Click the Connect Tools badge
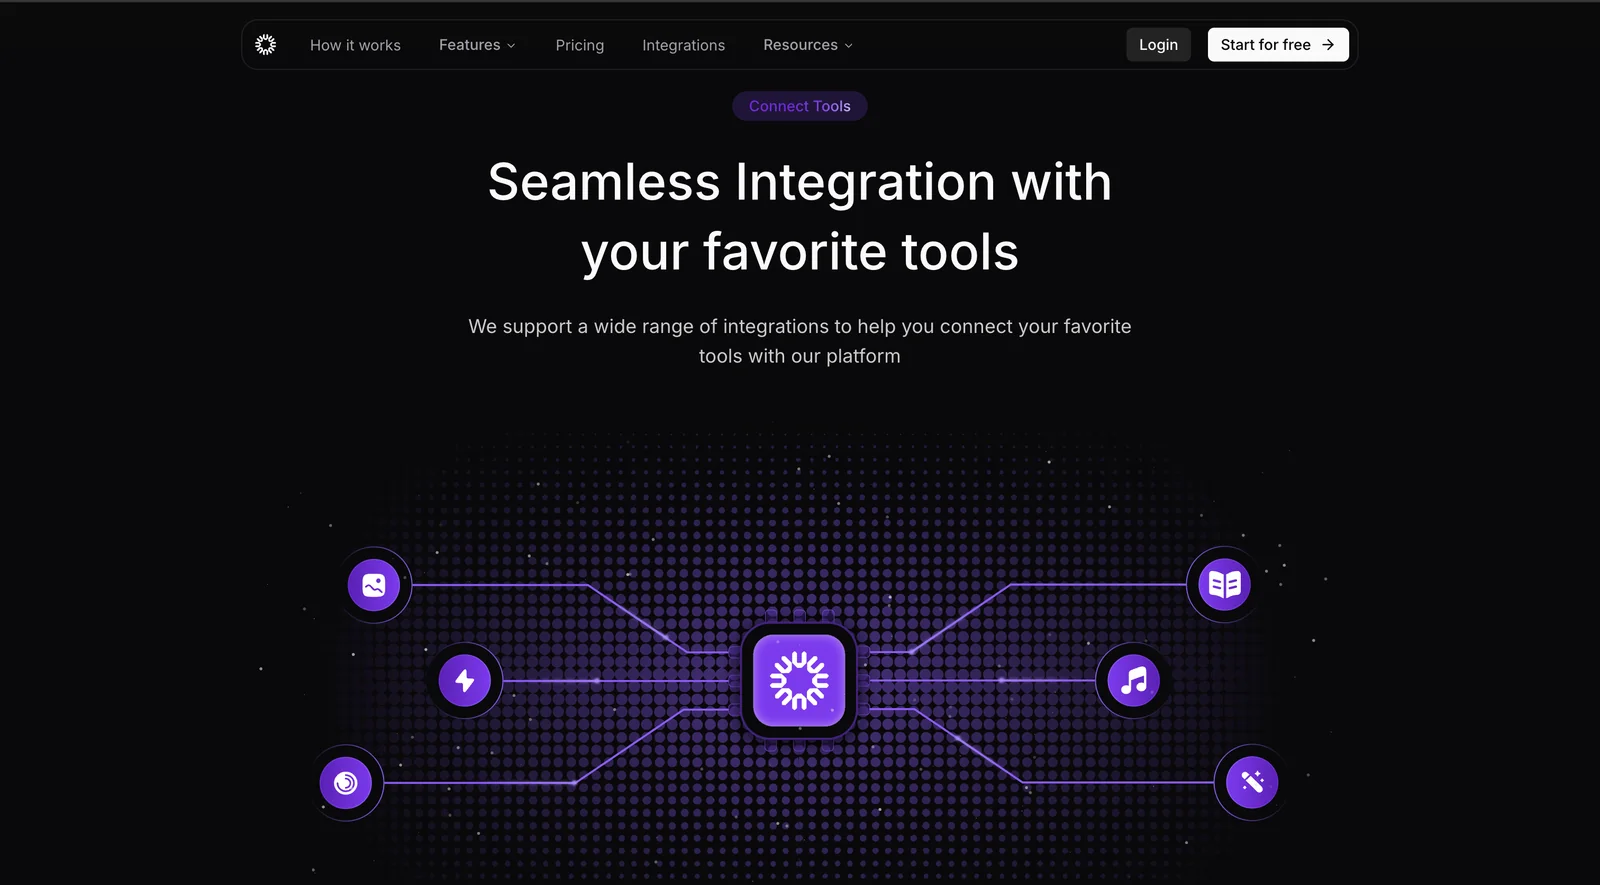The image size is (1600, 885). (x=800, y=106)
